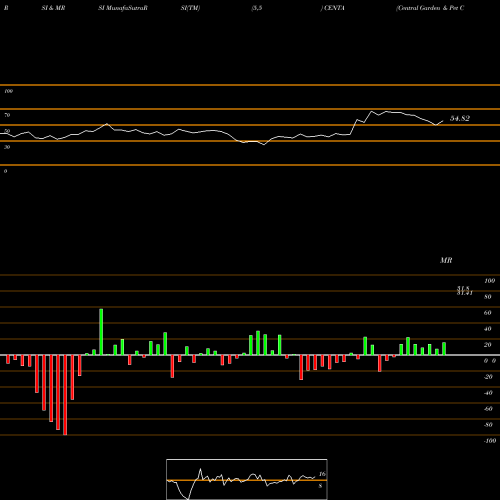The image size is (500, 500).
Task: Click the 'SI & MR' header text
Action: pyautogui.click(x=53, y=8)
